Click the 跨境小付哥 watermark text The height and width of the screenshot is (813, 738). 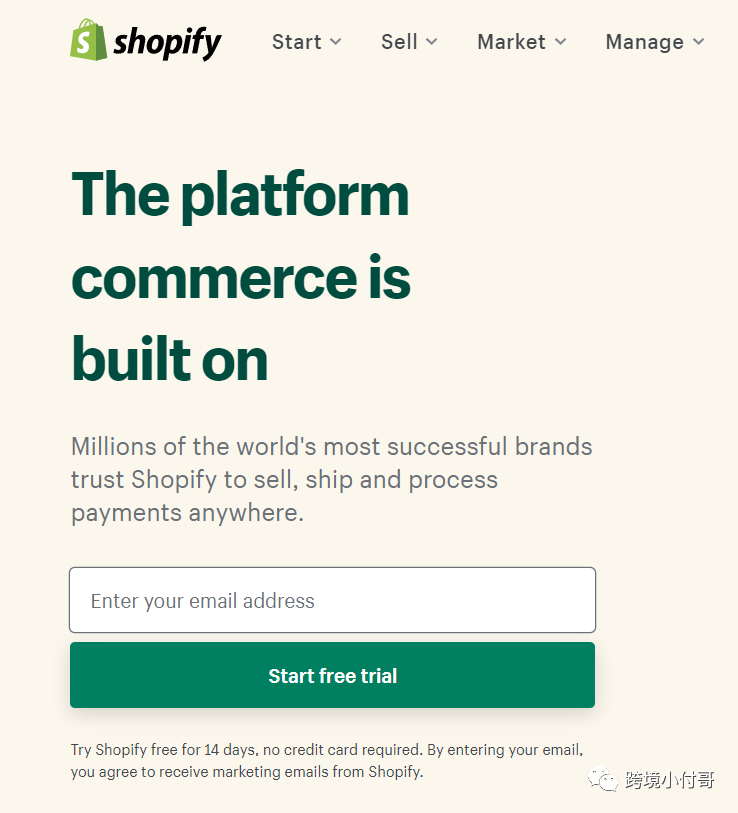pos(670,780)
